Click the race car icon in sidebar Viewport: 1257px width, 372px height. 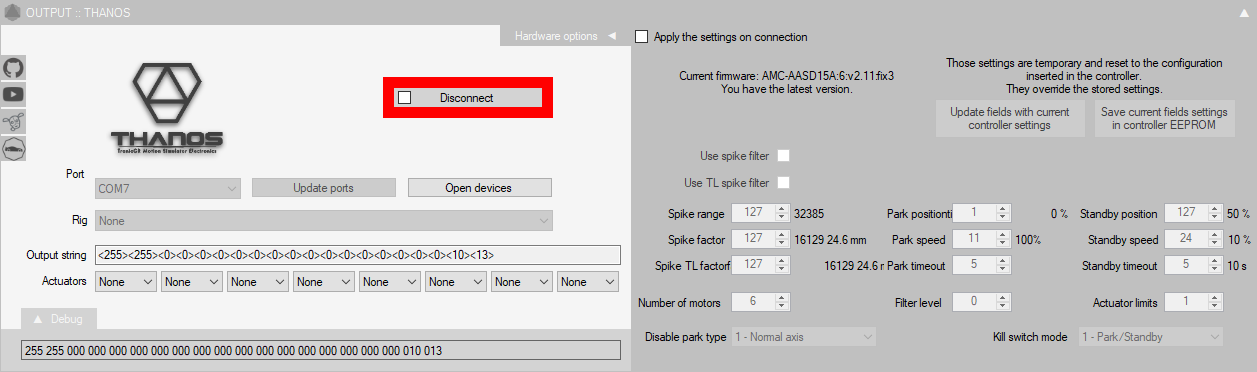tap(14, 148)
